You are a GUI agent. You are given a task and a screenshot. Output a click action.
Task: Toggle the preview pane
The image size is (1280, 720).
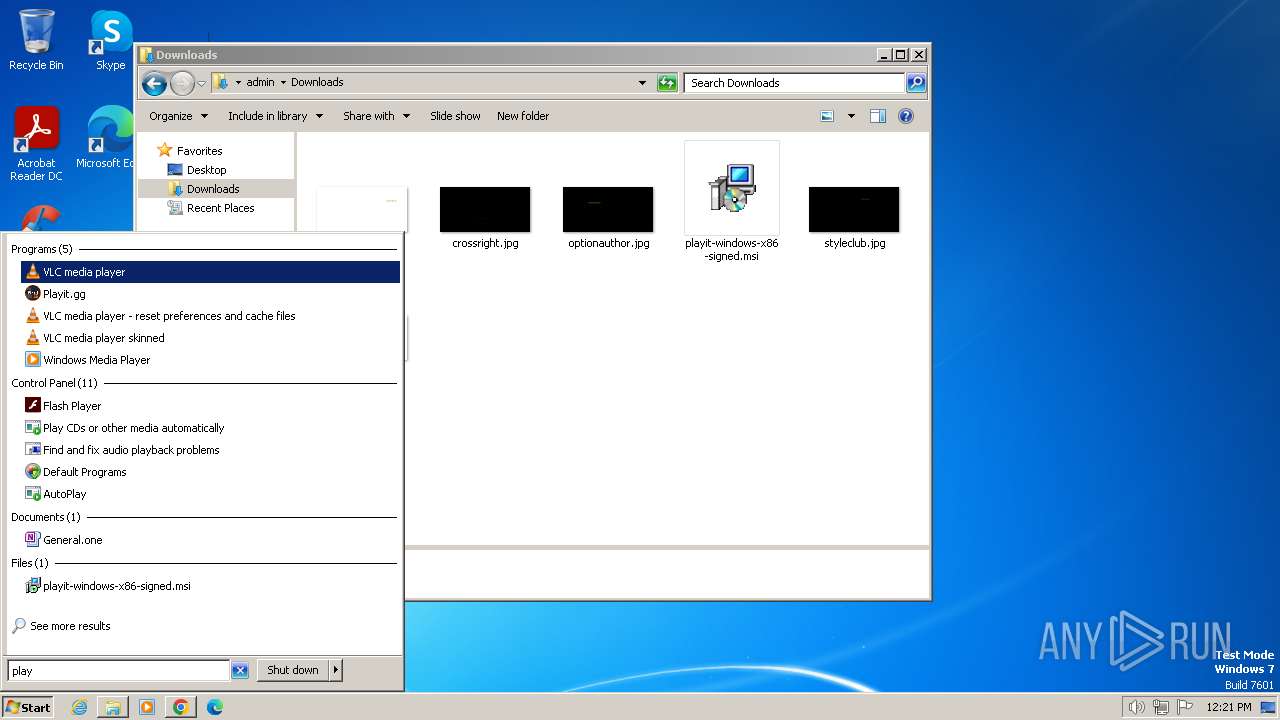tap(877, 116)
